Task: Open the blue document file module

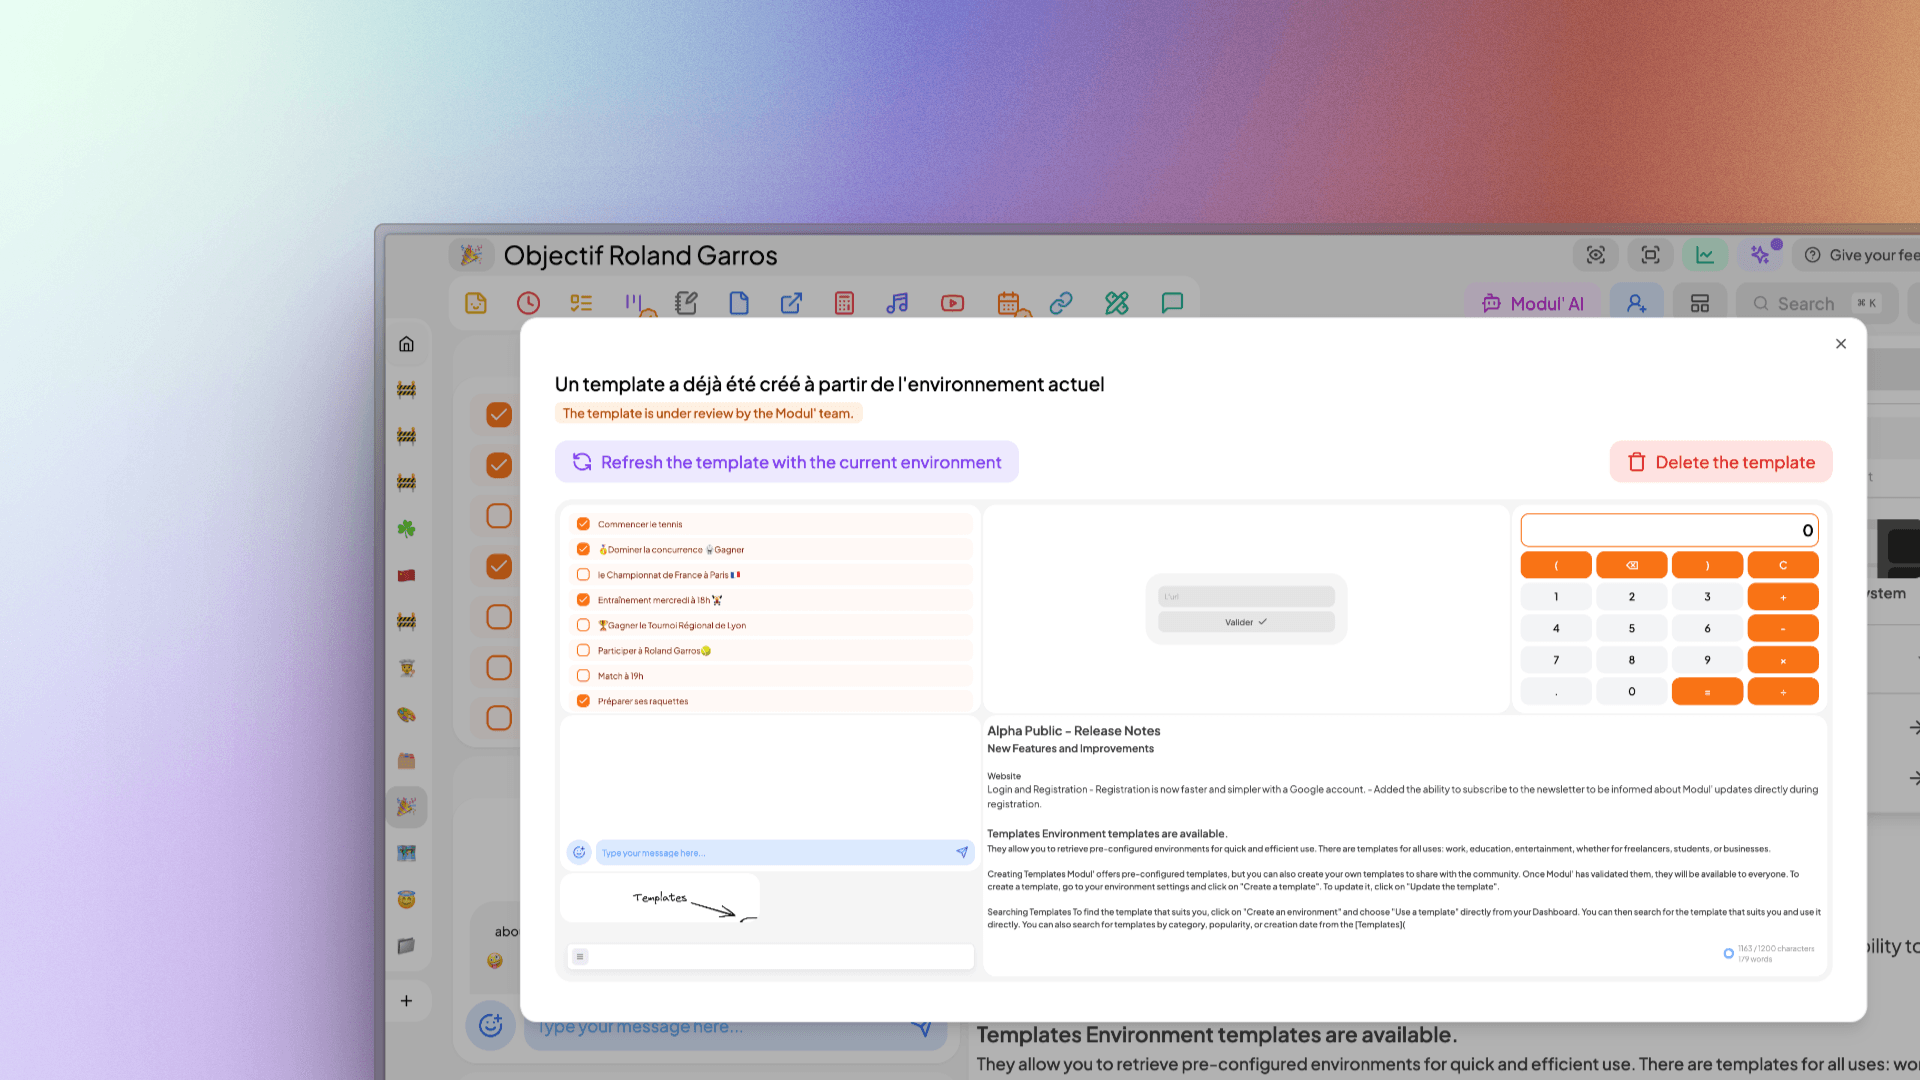Action: (739, 303)
